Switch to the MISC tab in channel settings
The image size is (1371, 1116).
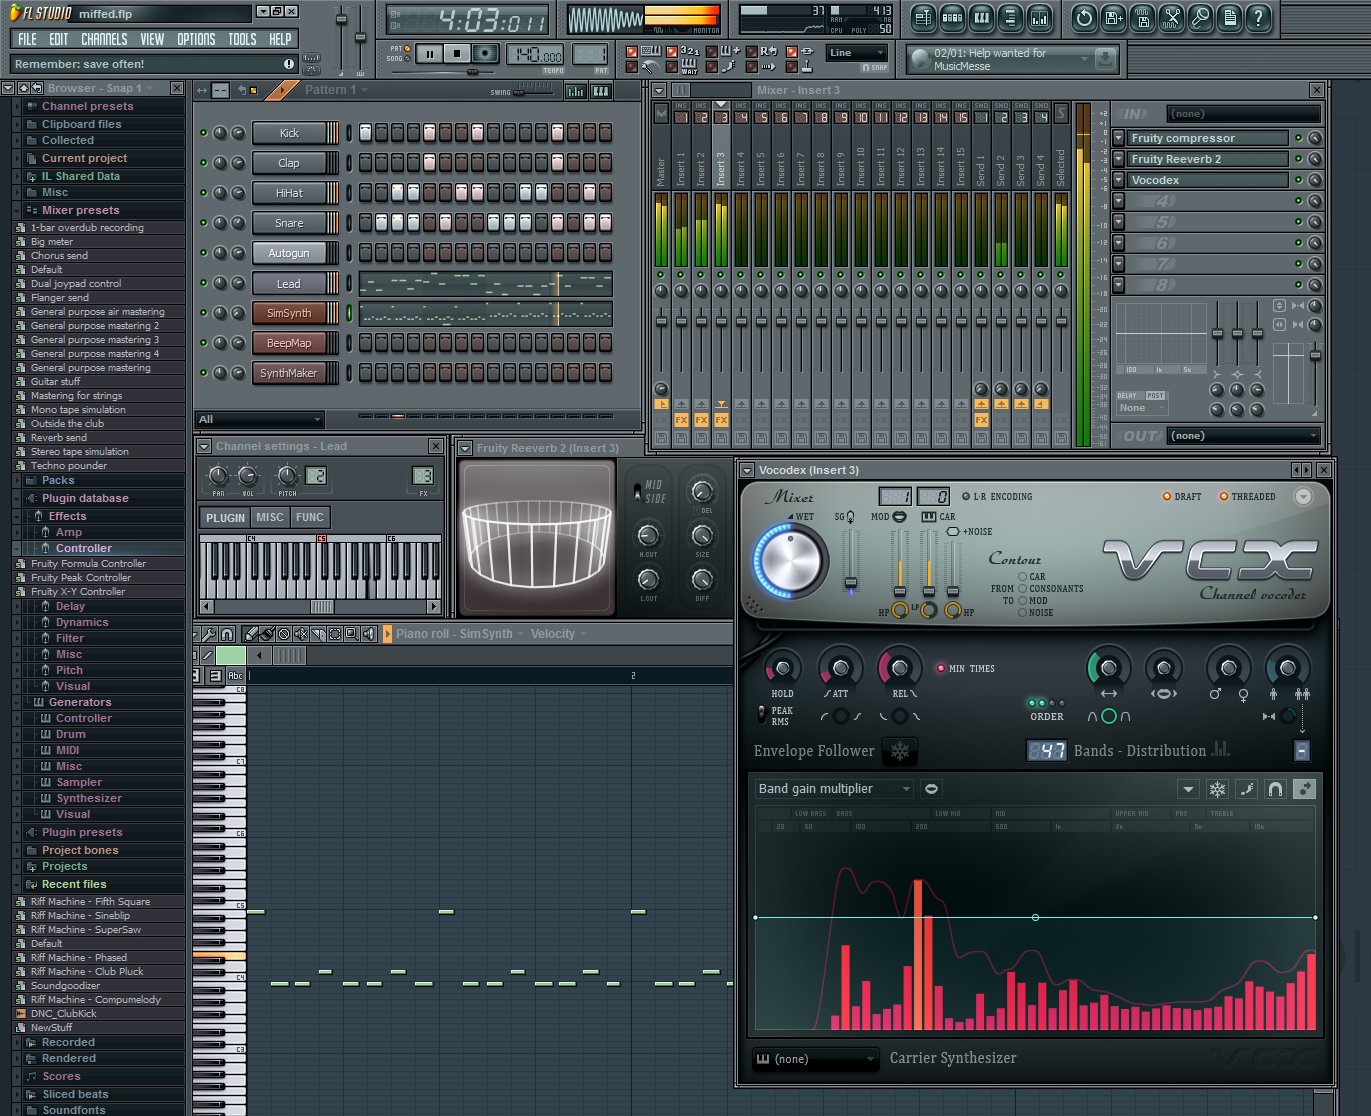tap(269, 517)
